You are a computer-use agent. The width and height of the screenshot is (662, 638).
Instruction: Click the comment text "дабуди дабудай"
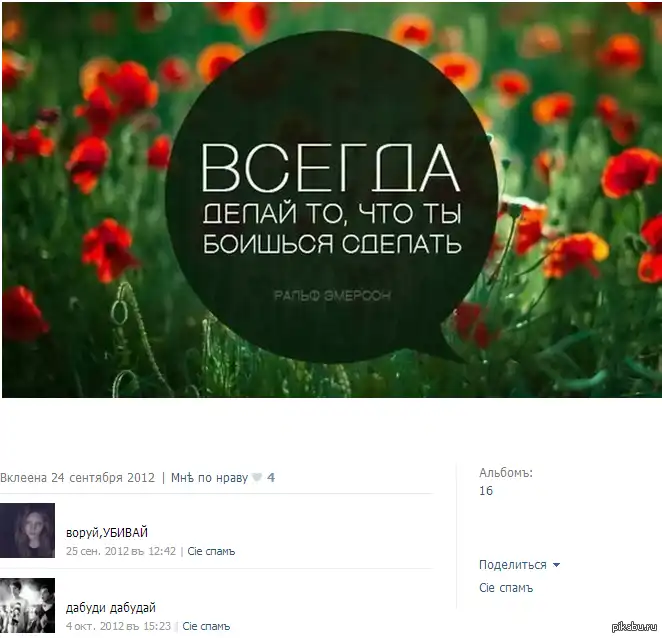coord(111,608)
